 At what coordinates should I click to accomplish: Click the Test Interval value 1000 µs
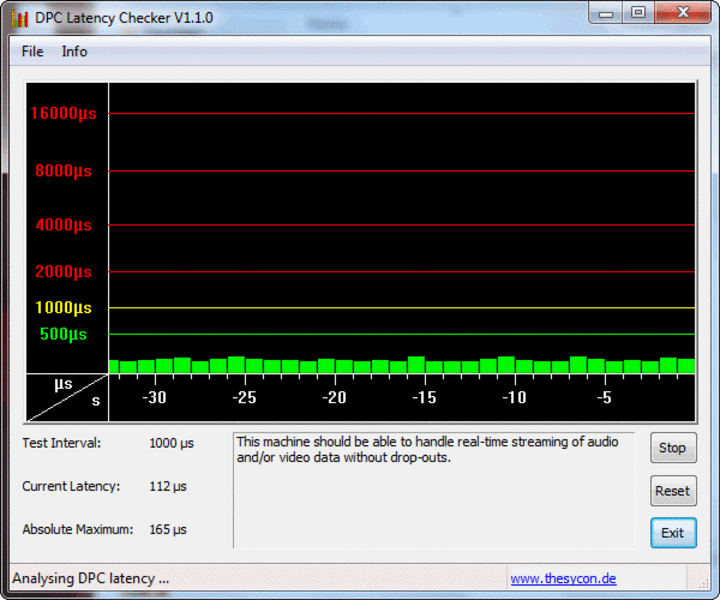(x=171, y=443)
